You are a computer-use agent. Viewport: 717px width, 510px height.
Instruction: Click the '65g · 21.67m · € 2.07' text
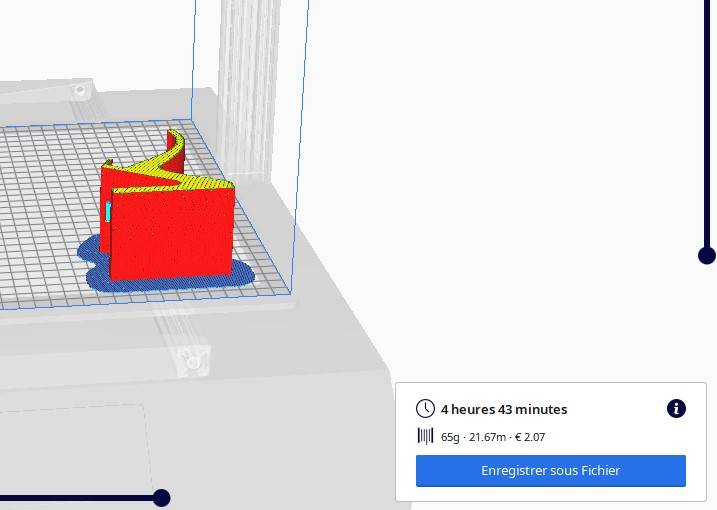click(x=493, y=437)
